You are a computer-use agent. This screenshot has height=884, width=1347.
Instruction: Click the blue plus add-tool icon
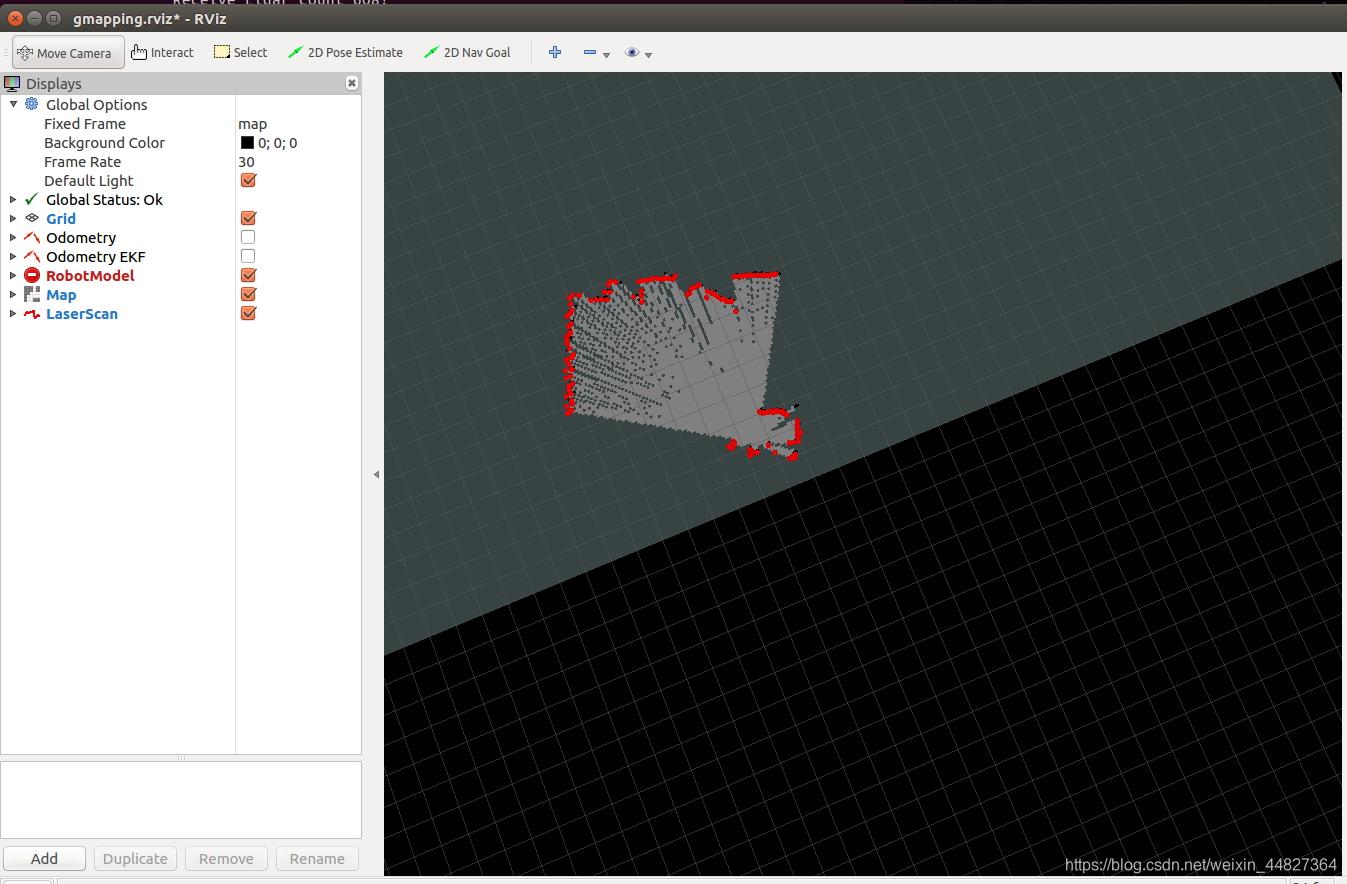[x=555, y=52]
